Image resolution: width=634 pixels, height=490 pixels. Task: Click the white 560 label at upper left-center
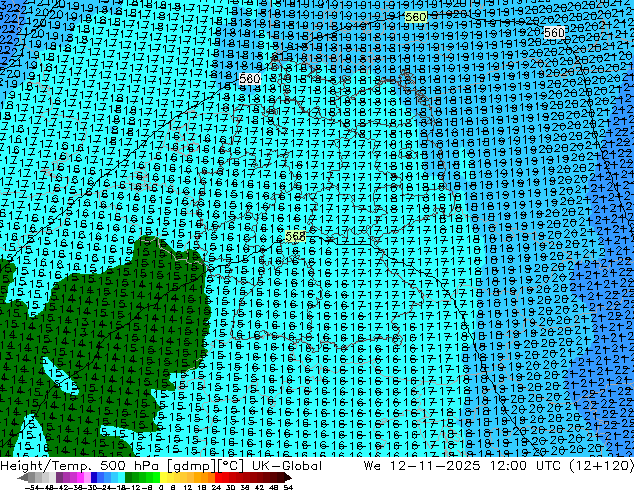249,78
